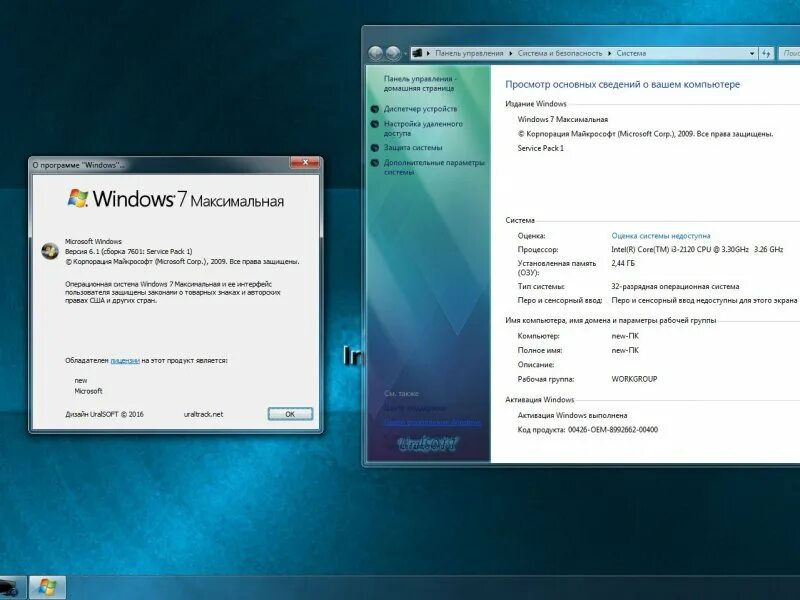
Task: Click the Windows flag logo in About dialog
Action: point(78,198)
